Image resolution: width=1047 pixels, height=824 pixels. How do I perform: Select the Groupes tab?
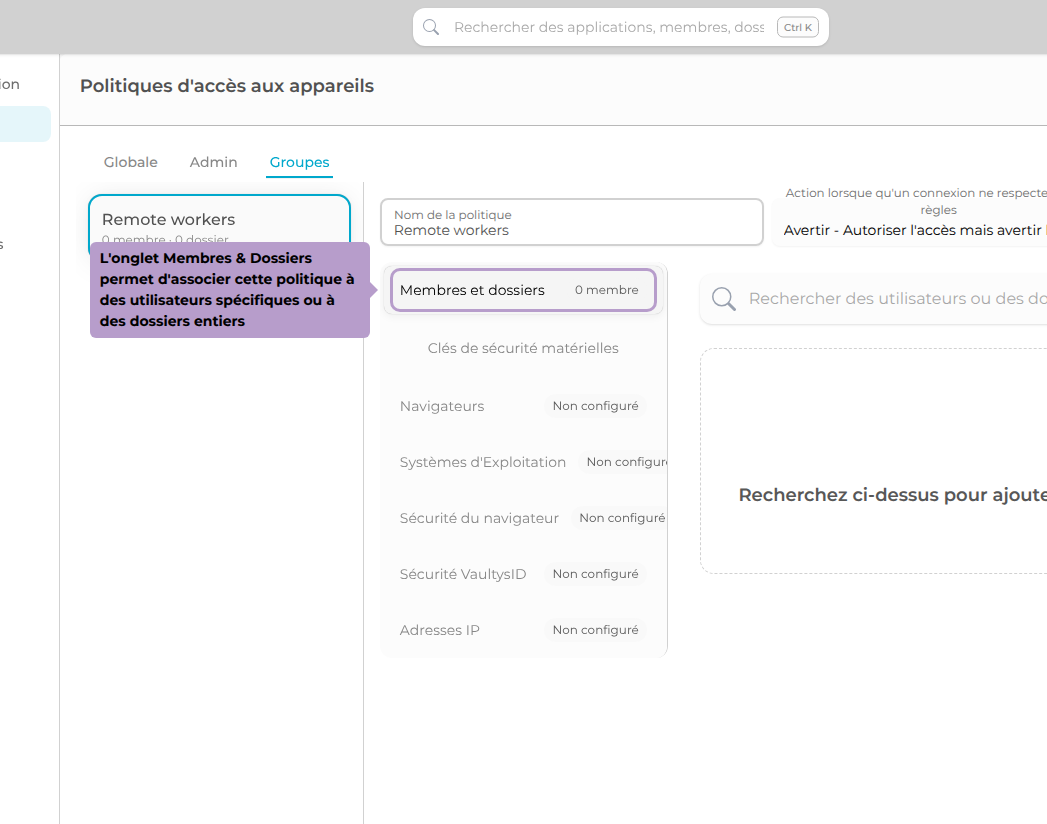(299, 162)
